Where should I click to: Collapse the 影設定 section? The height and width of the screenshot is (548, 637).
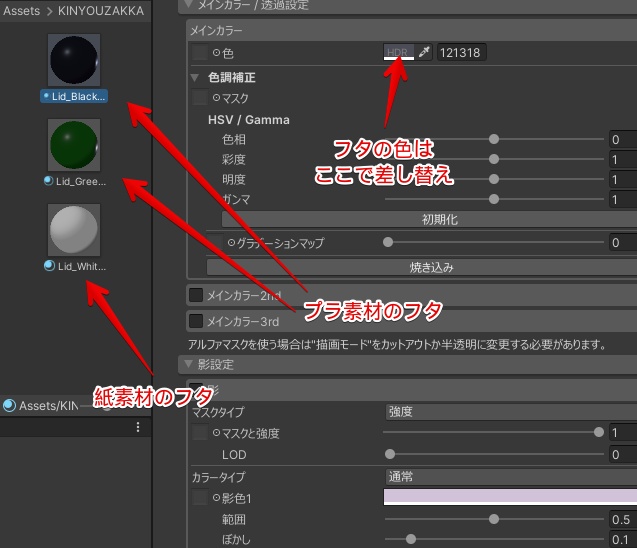click(x=188, y=364)
